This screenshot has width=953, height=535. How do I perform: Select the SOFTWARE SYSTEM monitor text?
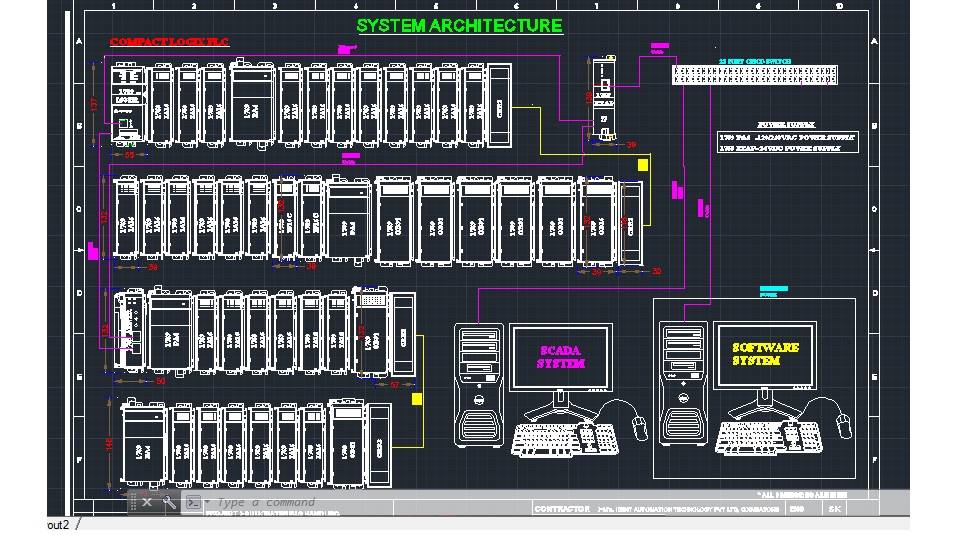point(765,354)
